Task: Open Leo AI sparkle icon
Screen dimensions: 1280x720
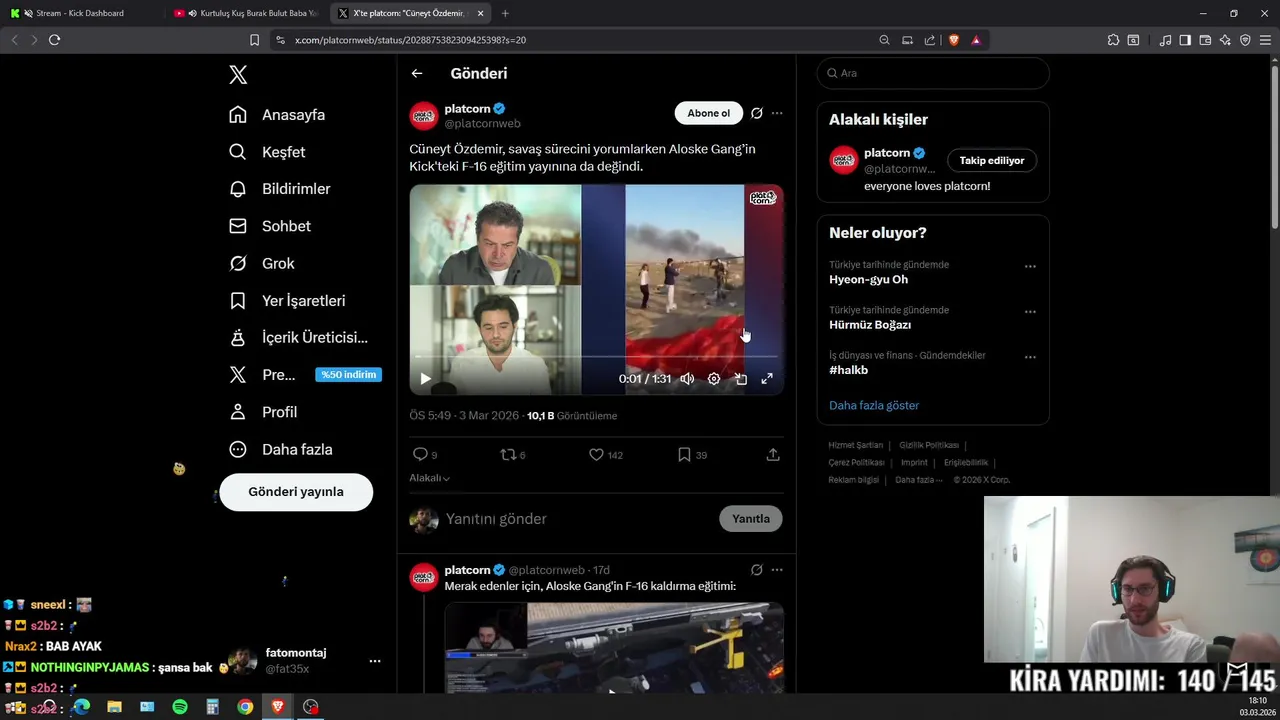Action: 1225,40
